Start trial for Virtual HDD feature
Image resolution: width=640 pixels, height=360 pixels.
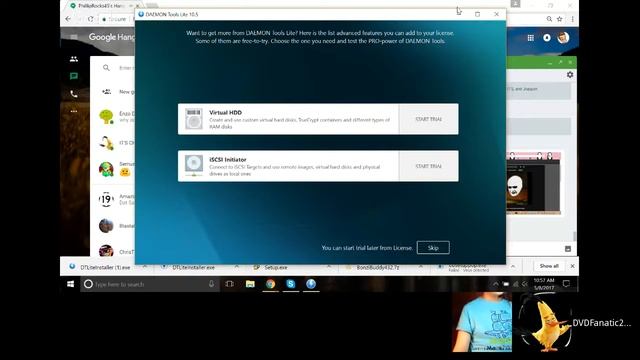click(429, 119)
